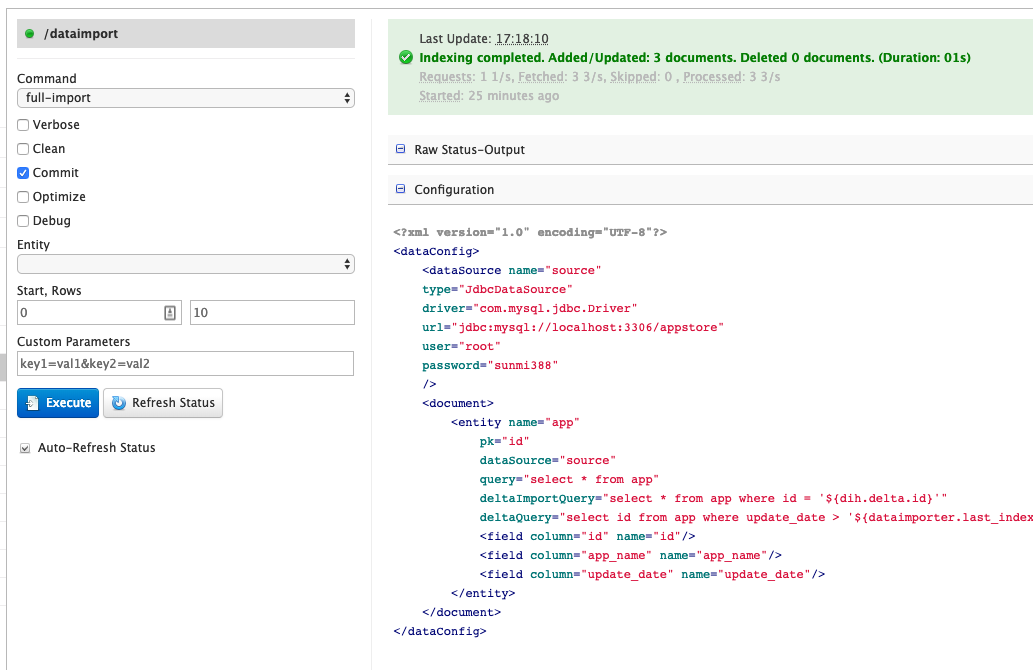Click the Rows field containing 10
1033x670 pixels.
point(272,312)
